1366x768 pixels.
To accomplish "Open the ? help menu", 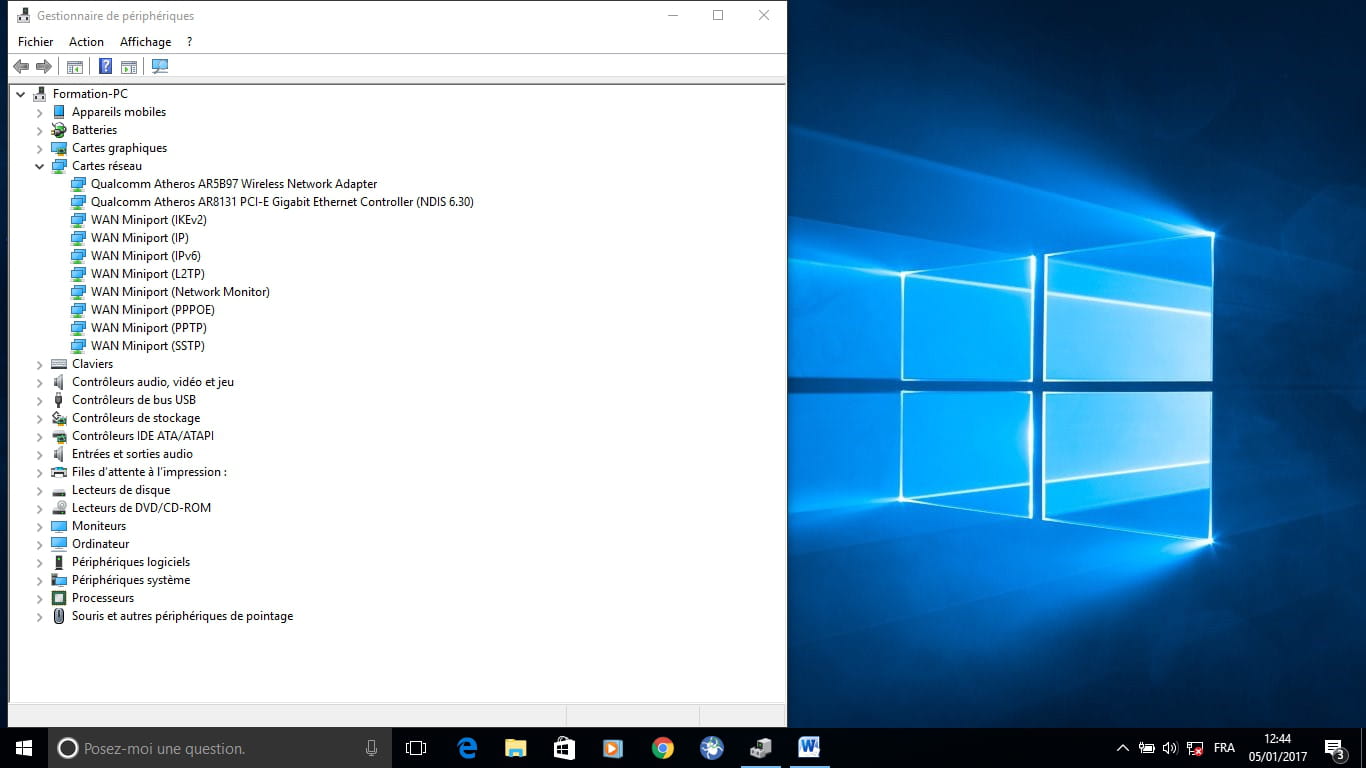I will [189, 42].
